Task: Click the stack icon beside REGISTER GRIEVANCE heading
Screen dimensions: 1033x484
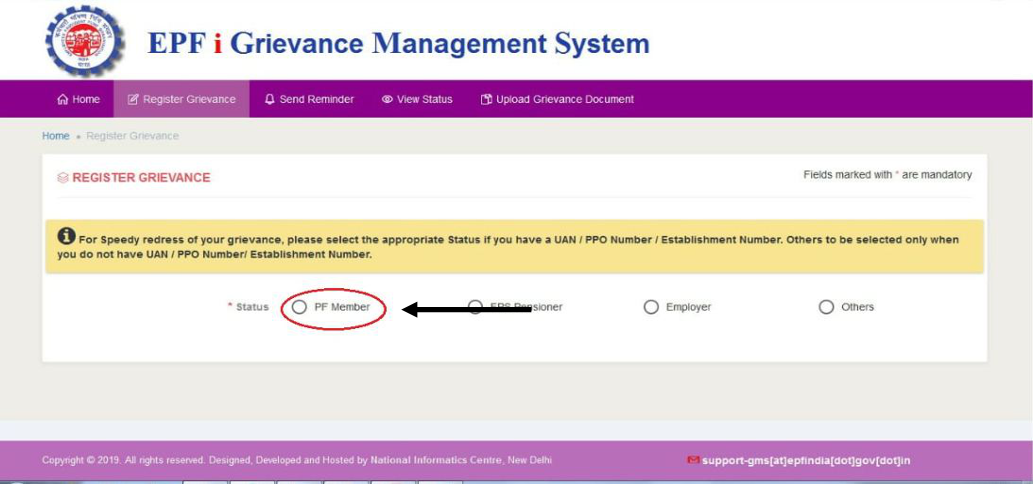Action: coord(63,178)
